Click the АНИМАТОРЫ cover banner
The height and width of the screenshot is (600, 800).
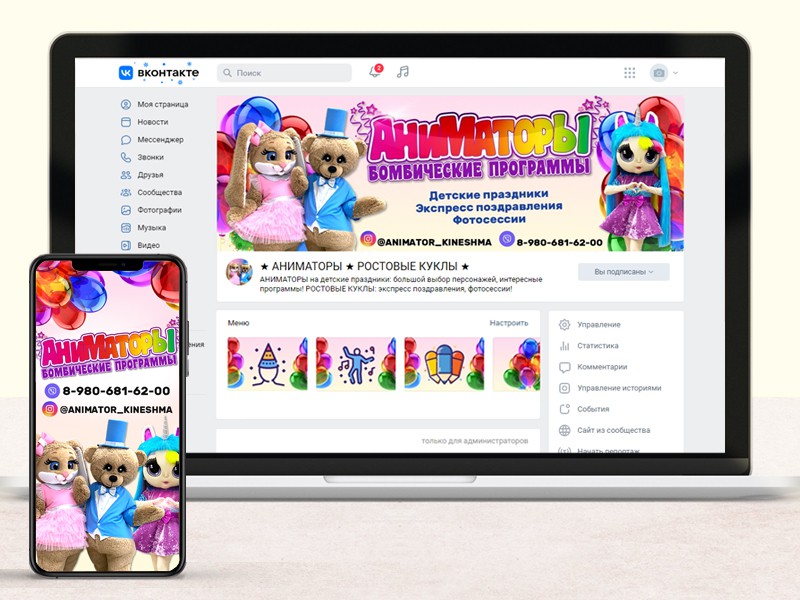[450, 173]
